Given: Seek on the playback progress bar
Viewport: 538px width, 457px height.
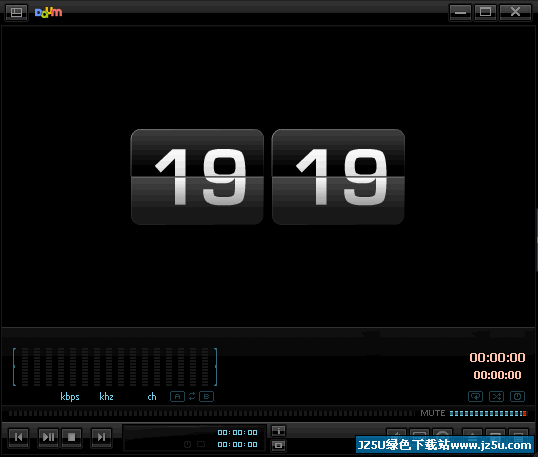Looking at the screenshot, I should click(212, 413).
